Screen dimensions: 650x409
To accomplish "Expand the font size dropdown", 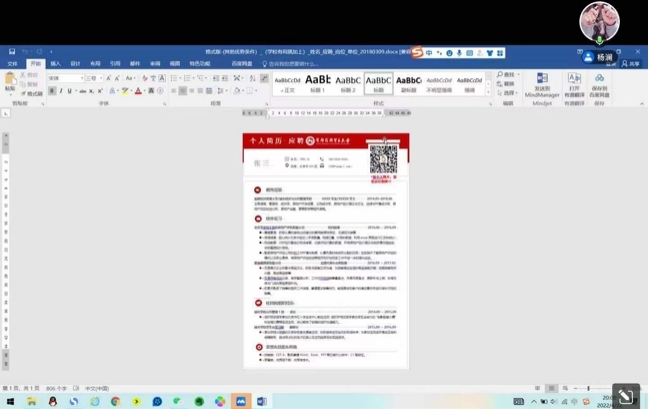I will (x=103, y=78).
